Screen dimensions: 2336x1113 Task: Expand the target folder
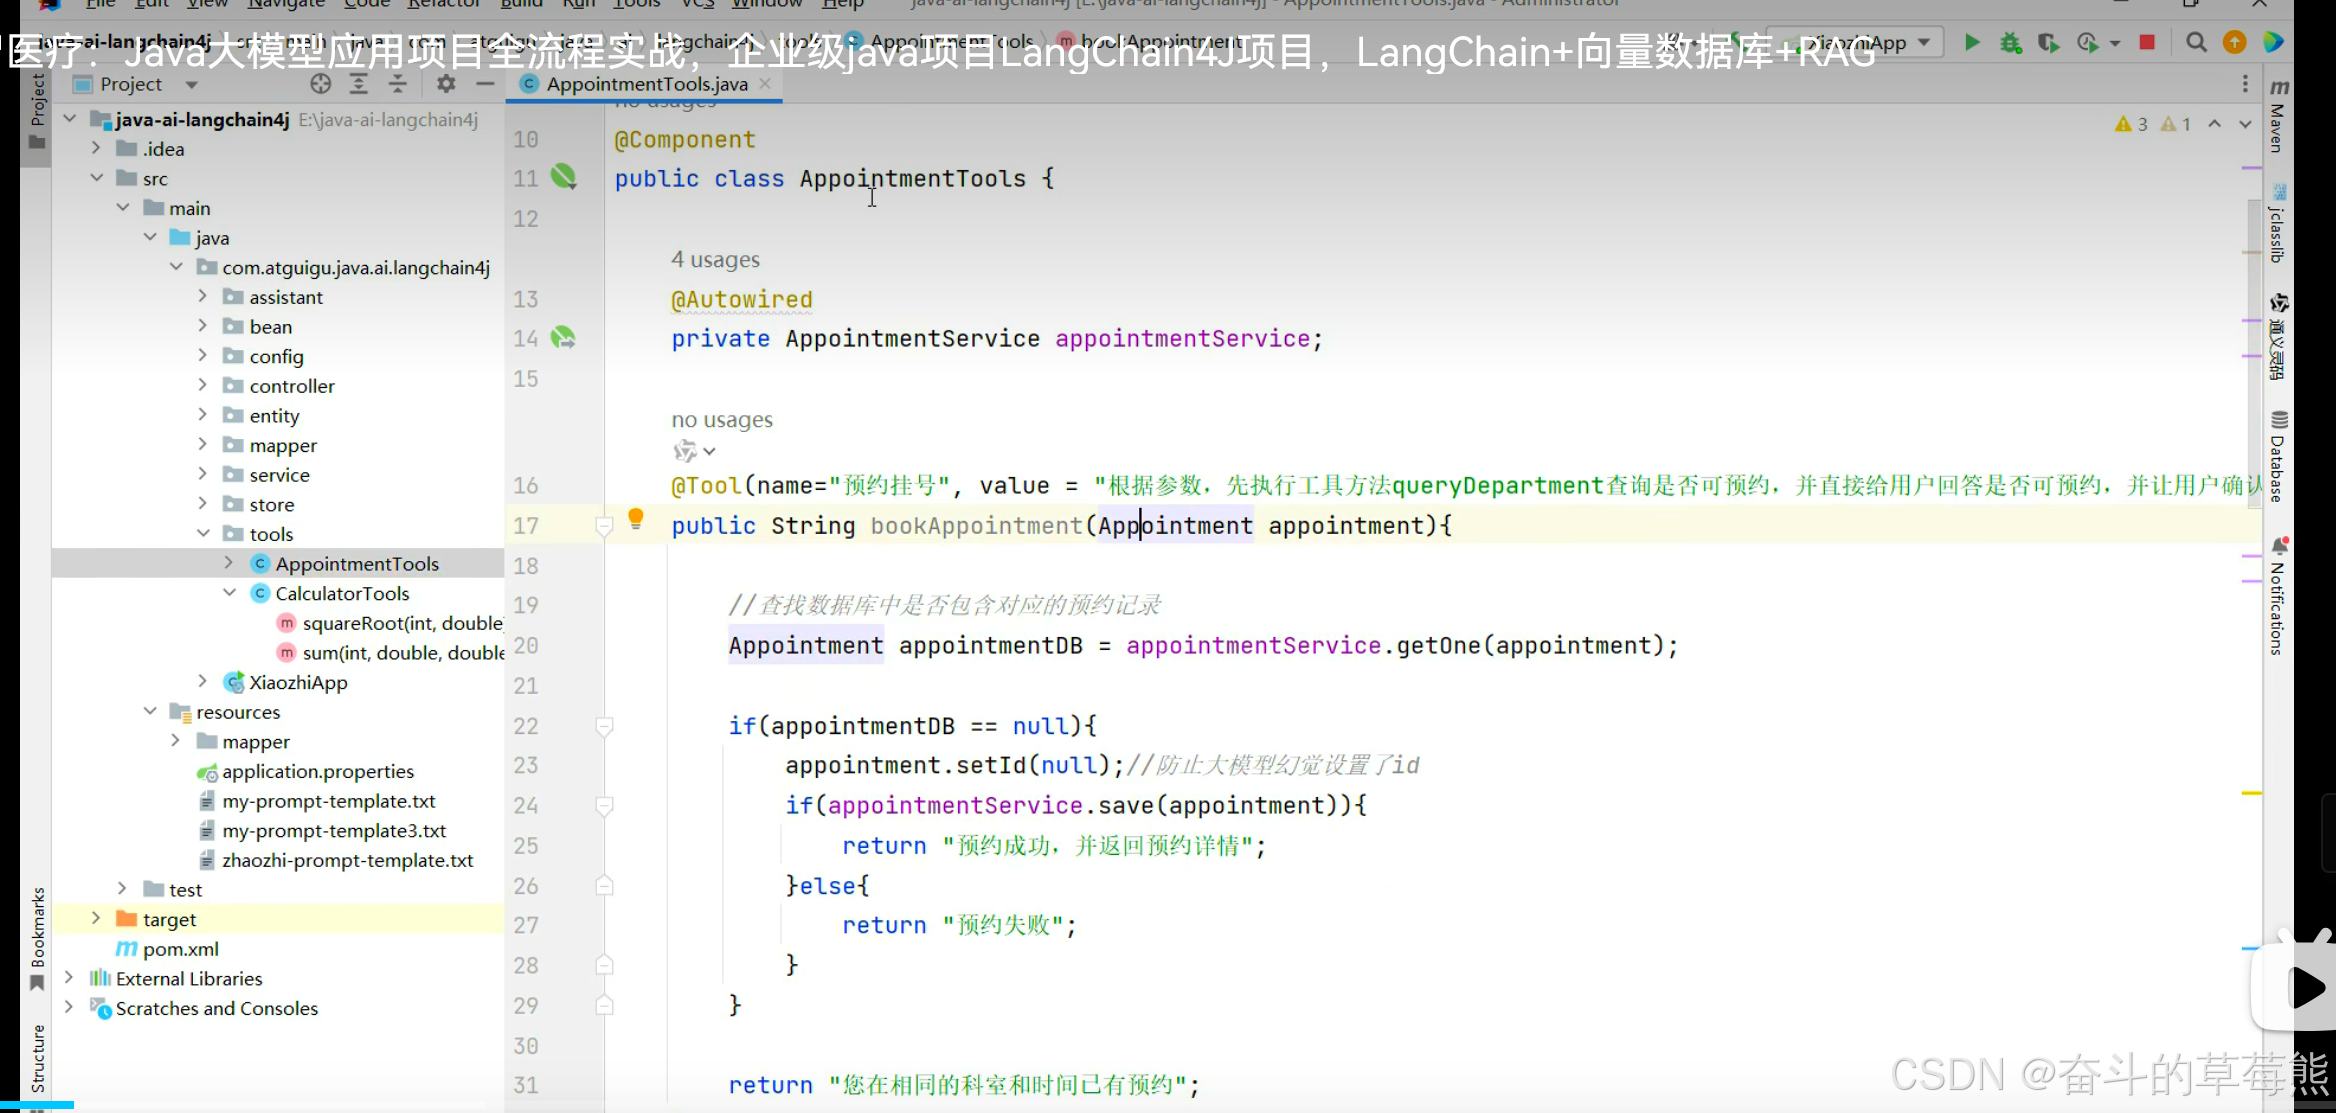coord(96,919)
